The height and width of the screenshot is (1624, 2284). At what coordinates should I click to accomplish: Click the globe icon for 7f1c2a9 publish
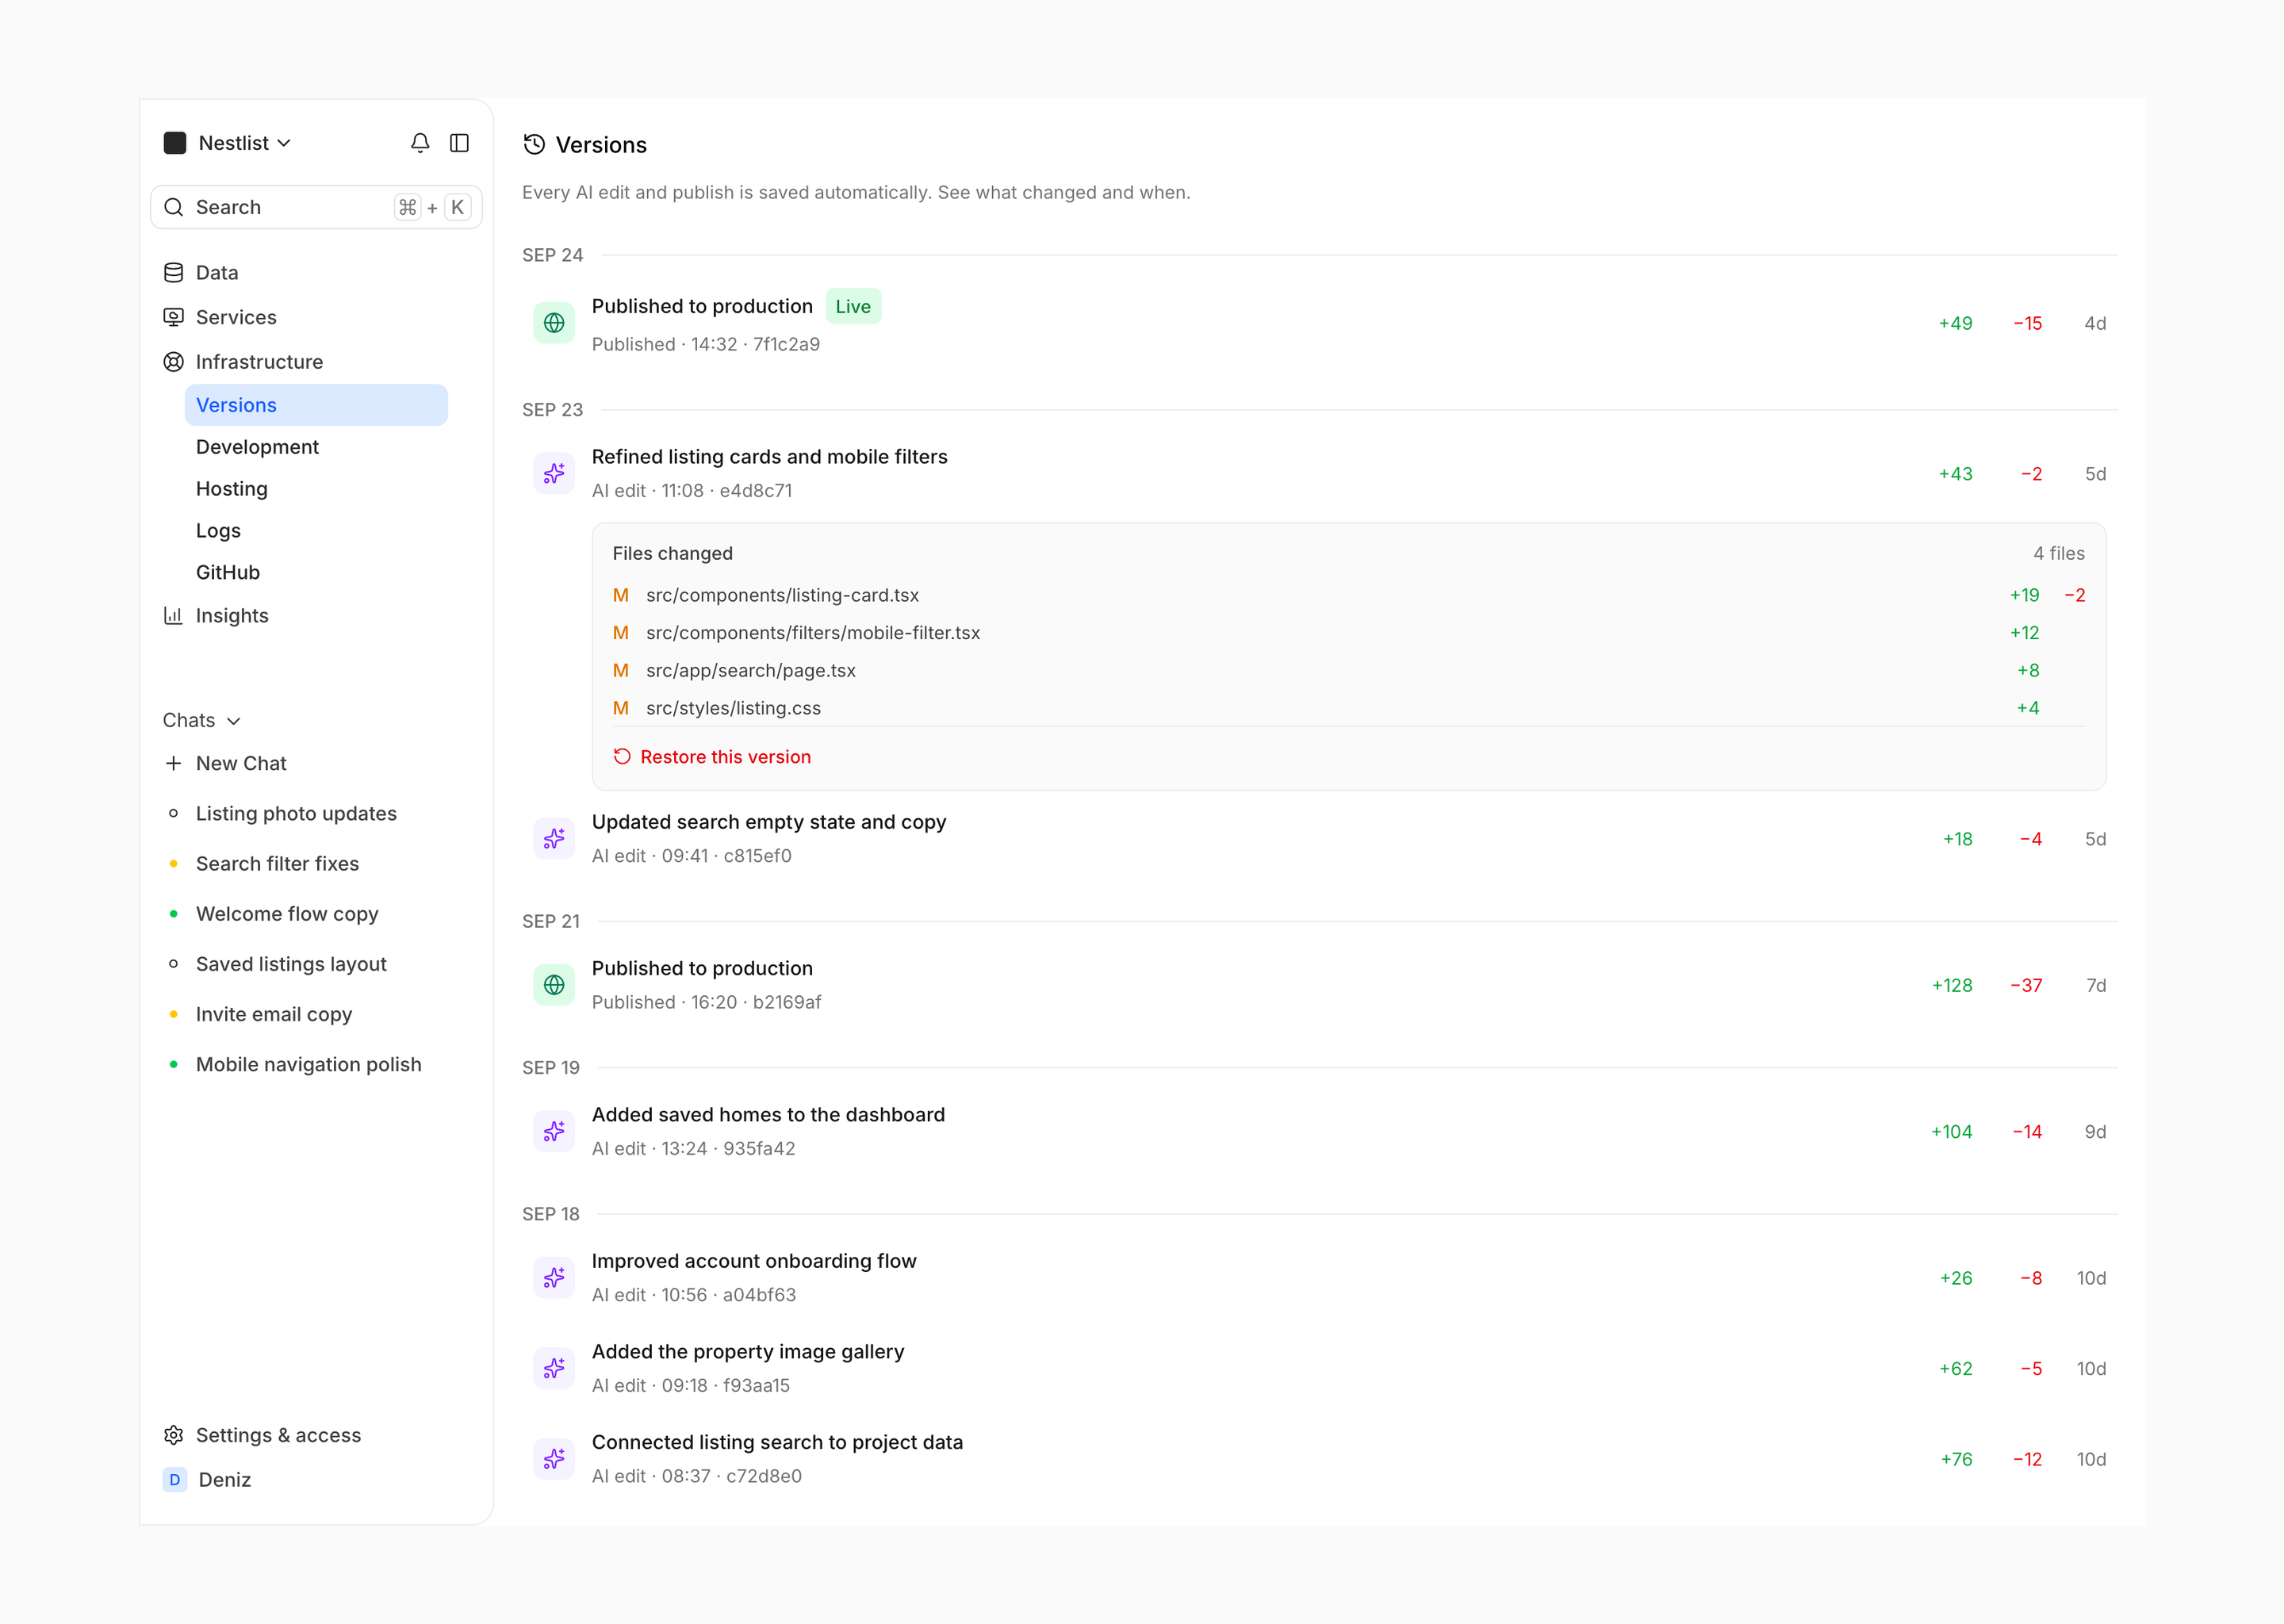coord(554,323)
